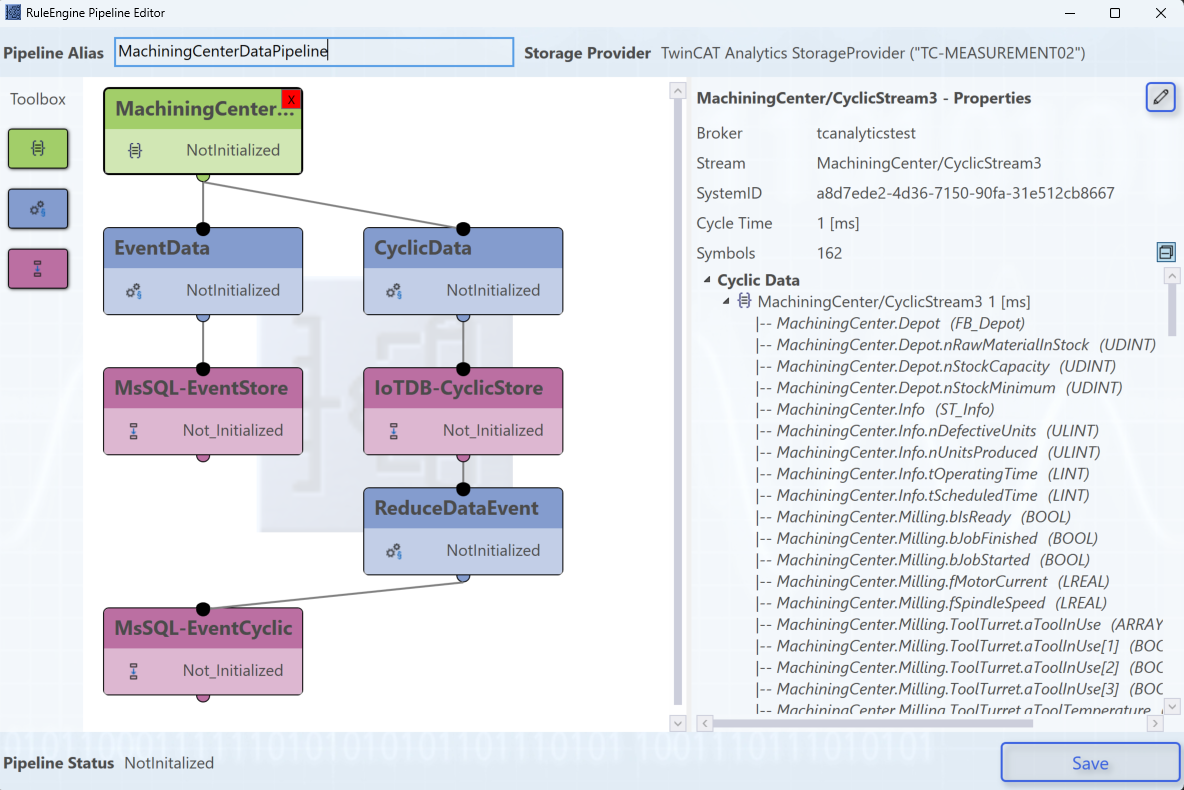Click the store icon in MsSQL-EventStore node
Screen dimensions: 1184x790
(x=134, y=431)
